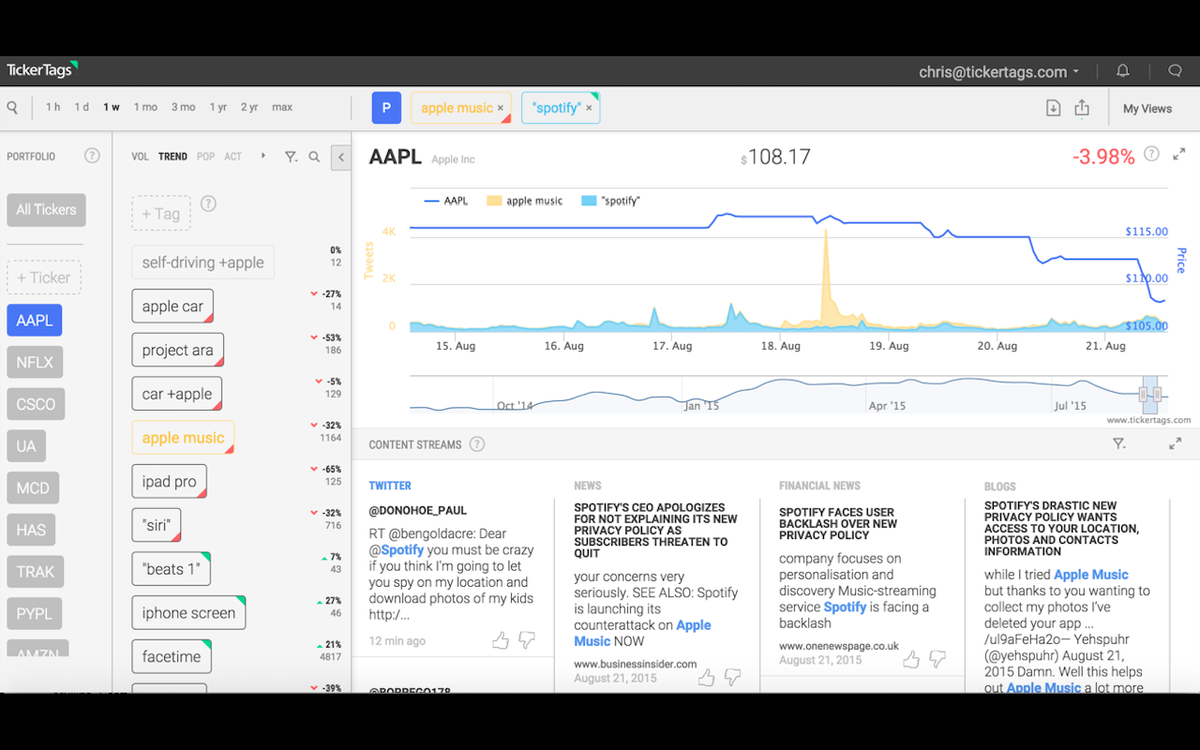Remove the "spotify" tag chip
Screen dimensions: 1200x750
click(x=589, y=108)
